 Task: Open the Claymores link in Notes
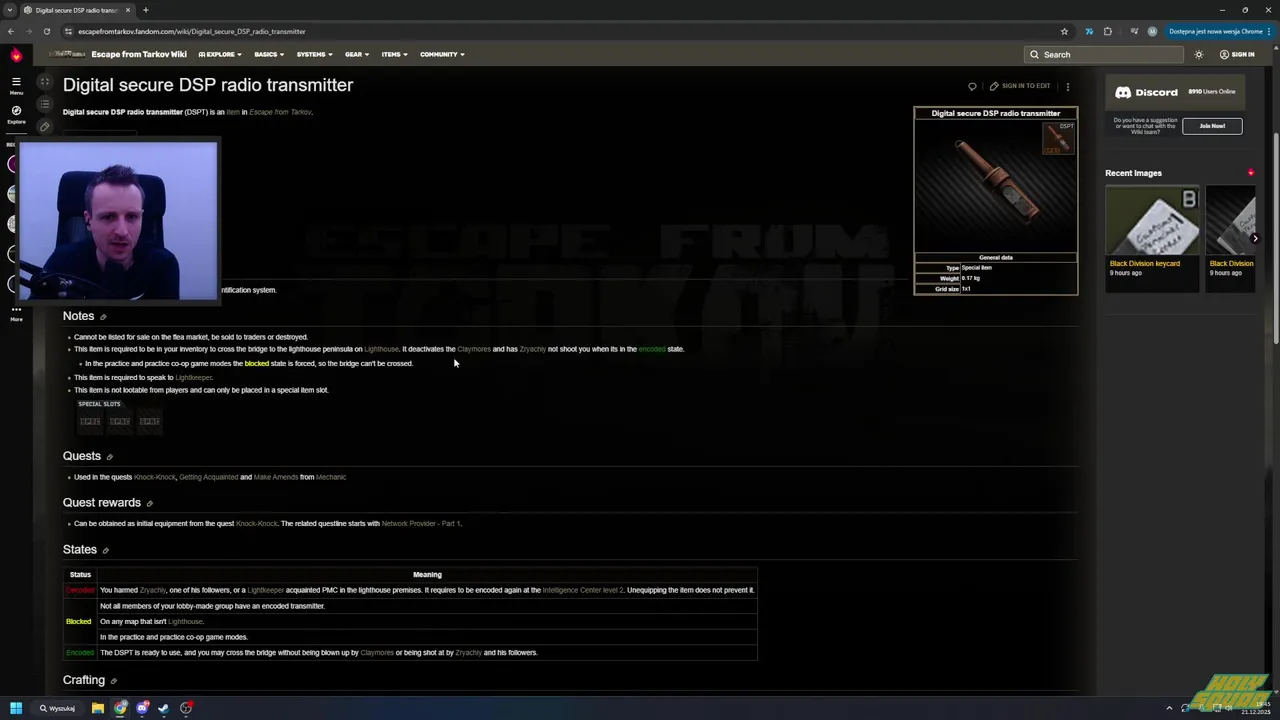coord(474,349)
